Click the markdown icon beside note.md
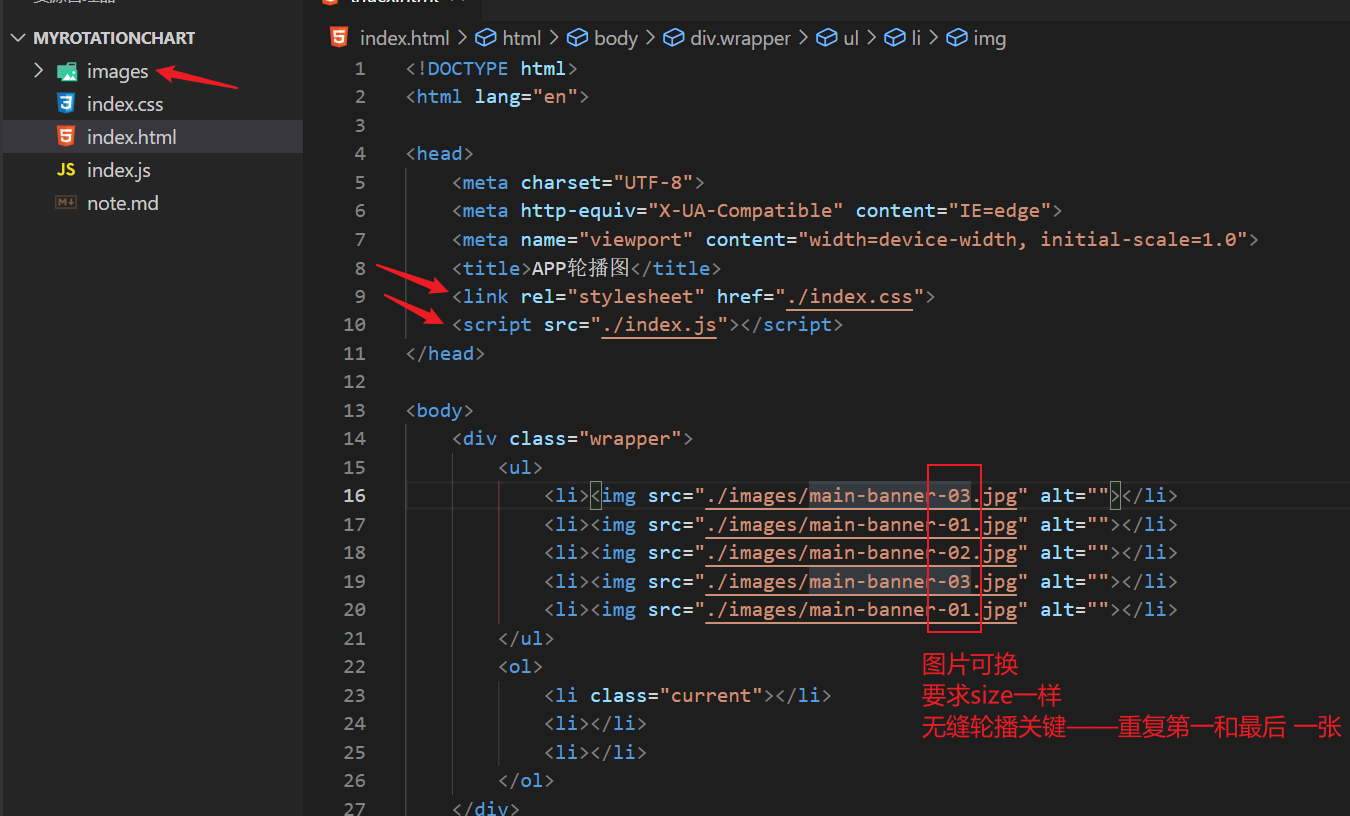The height and width of the screenshot is (816, 1350). [66, 203]
